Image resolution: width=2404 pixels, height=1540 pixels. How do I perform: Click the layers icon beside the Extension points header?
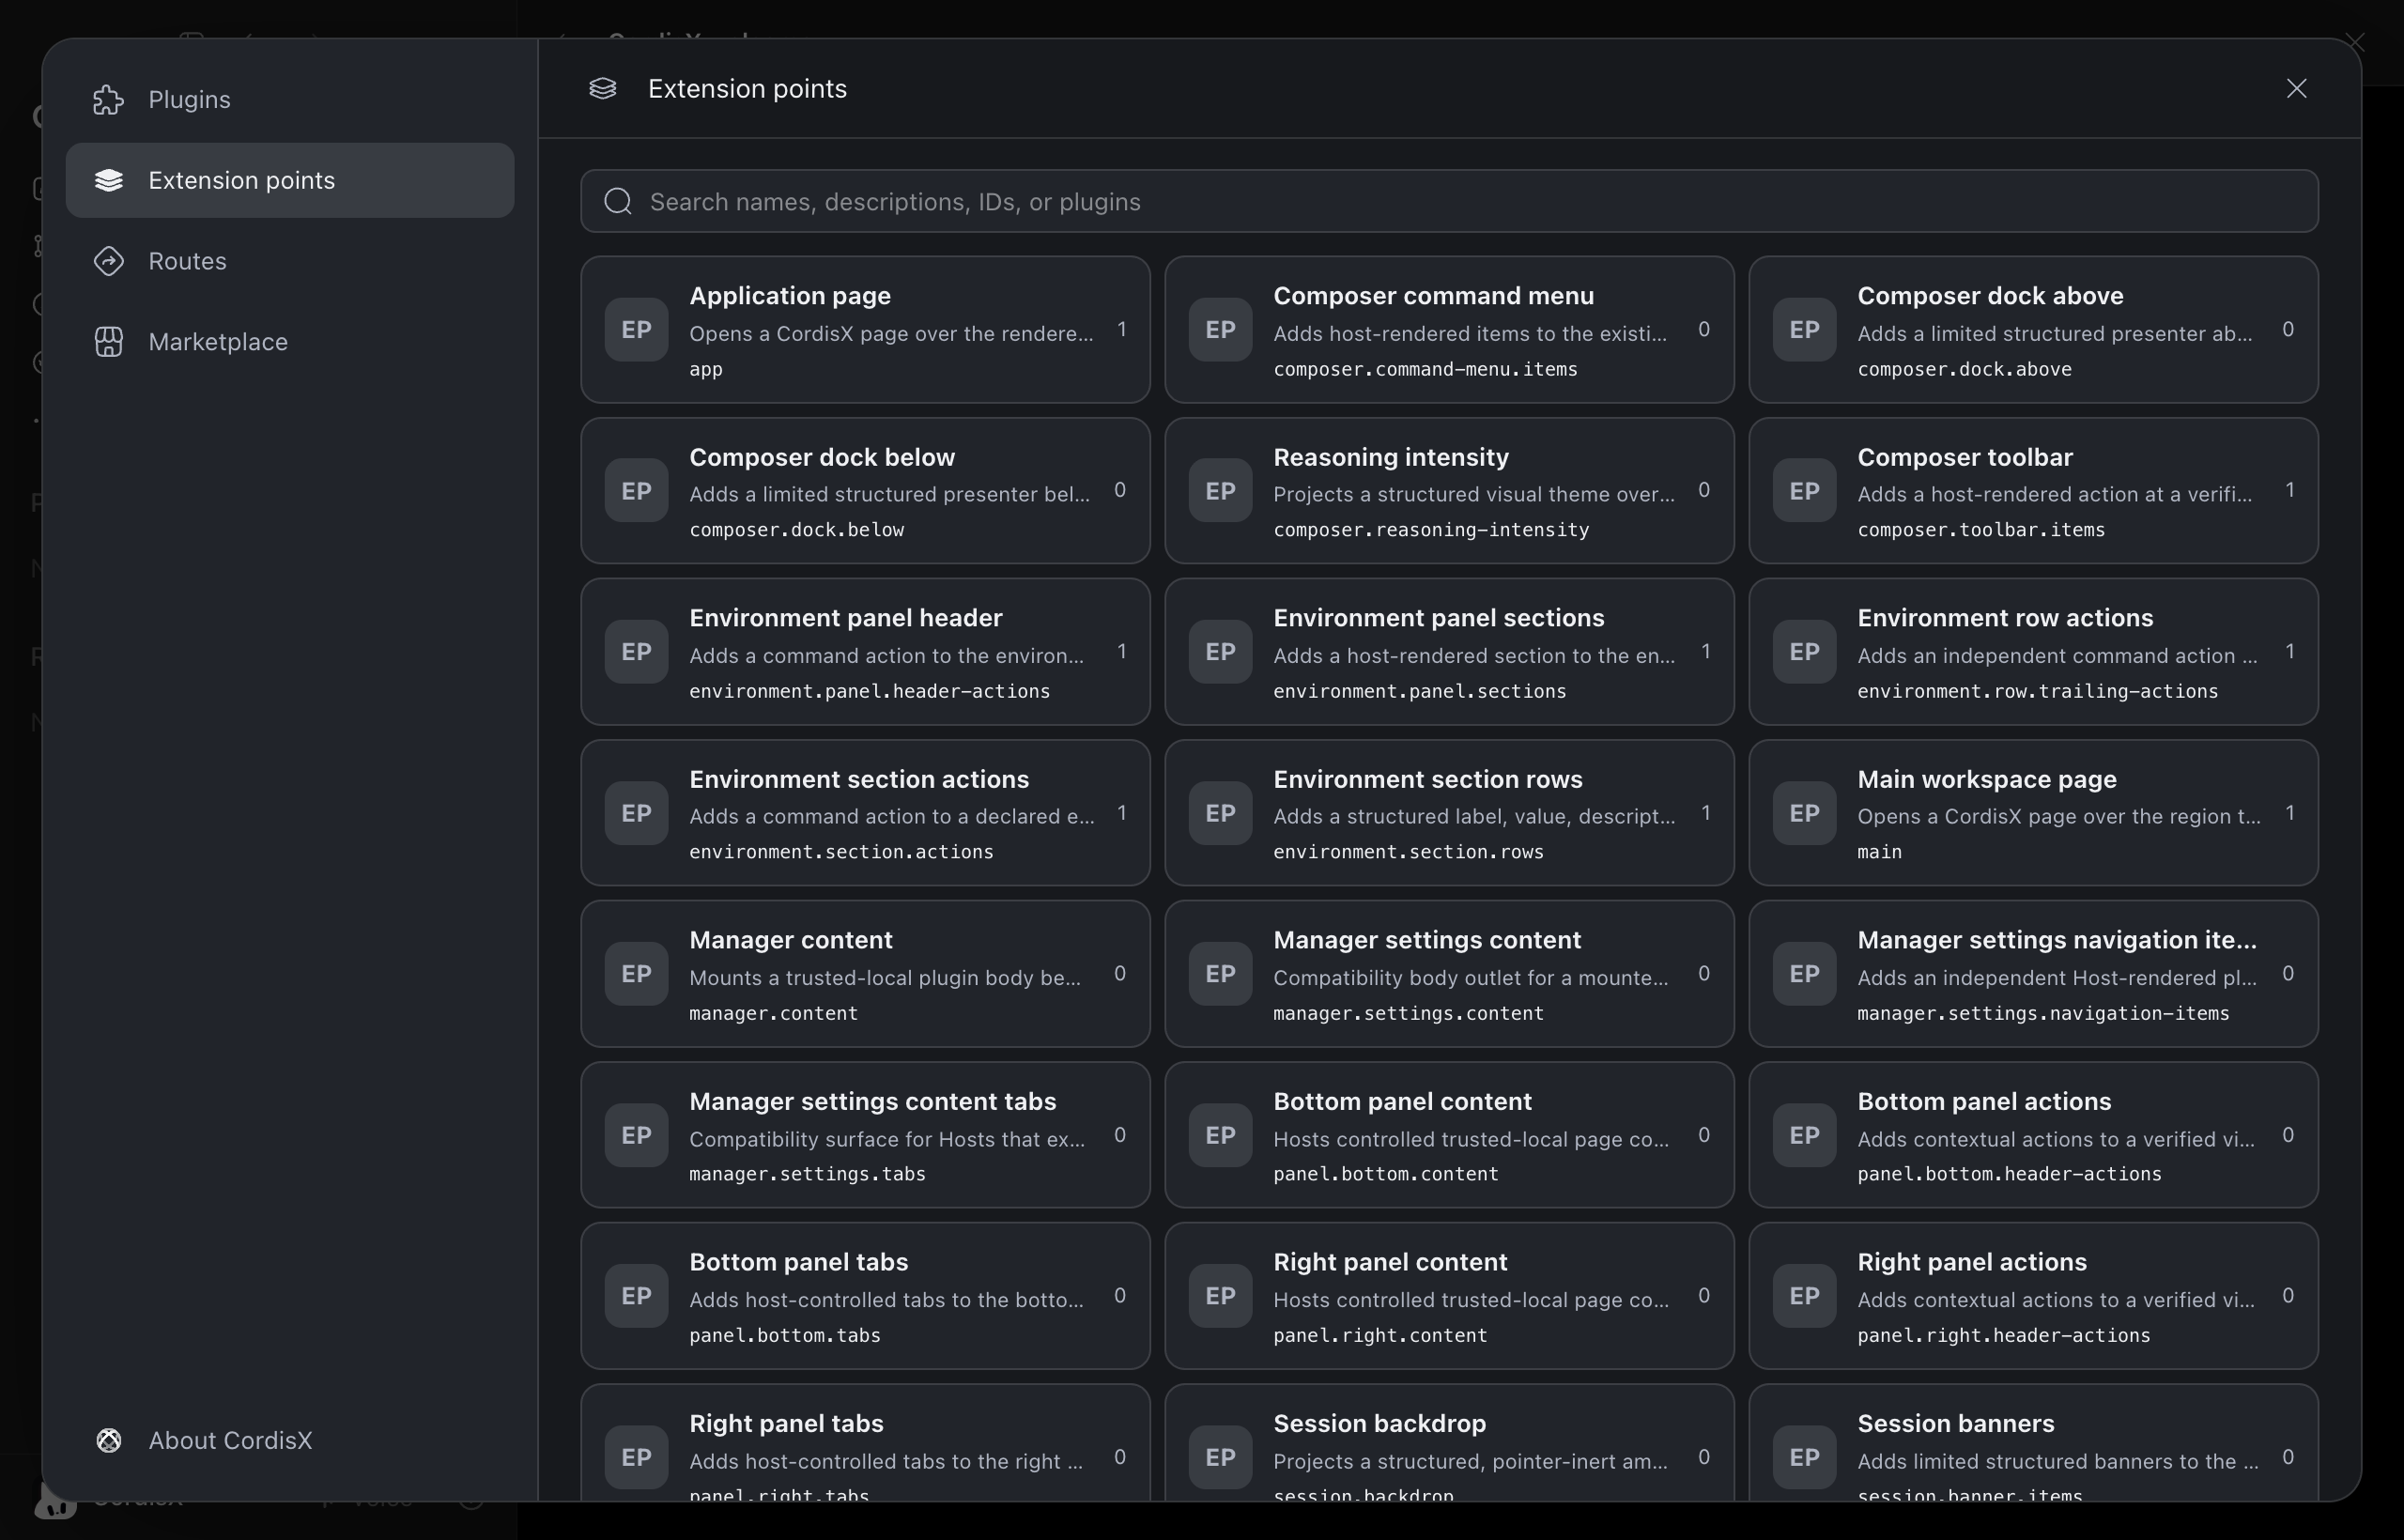point(602,88)
